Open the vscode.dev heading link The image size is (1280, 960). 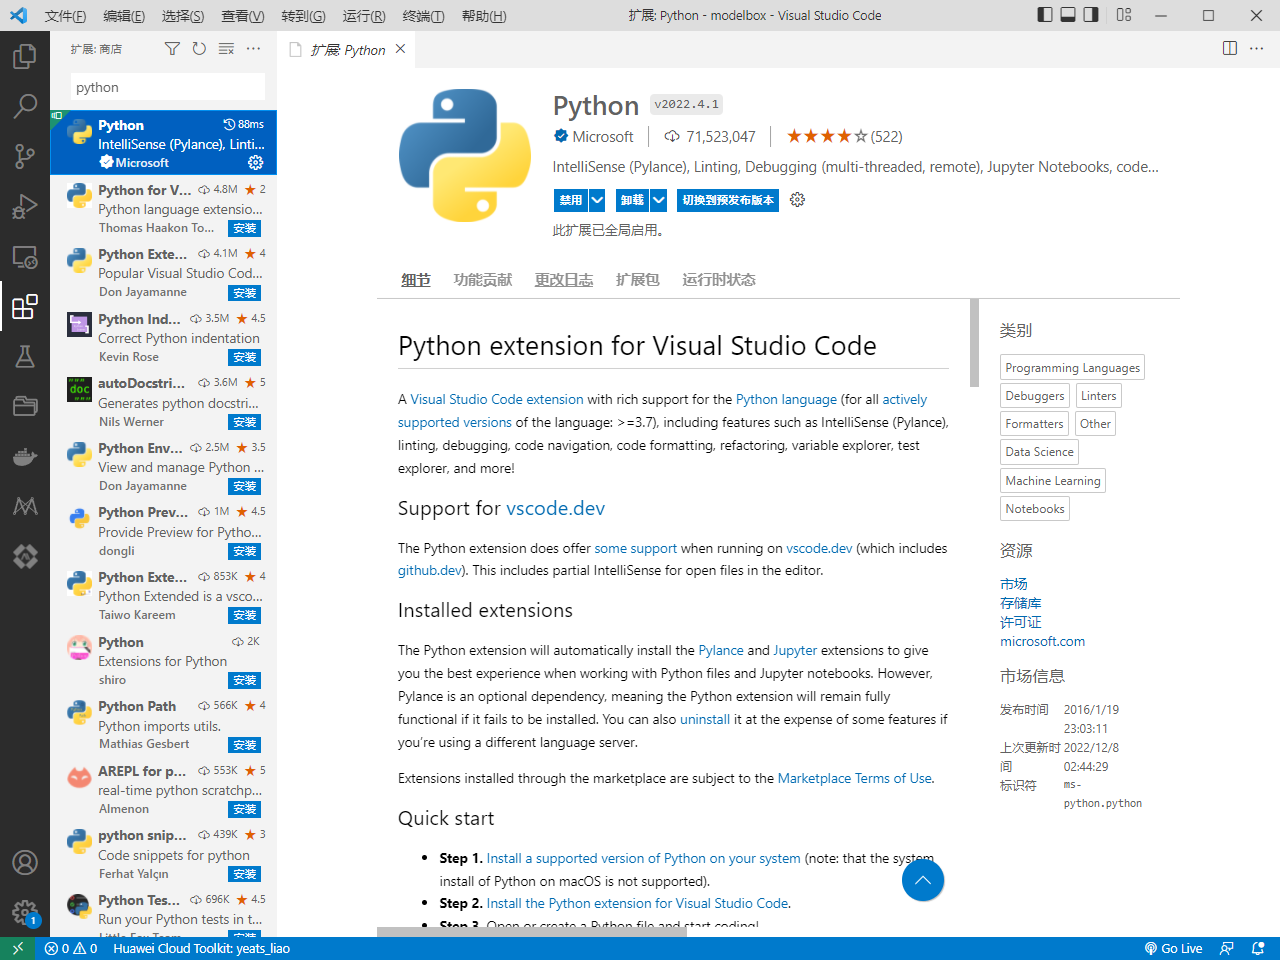coord(555,508)
